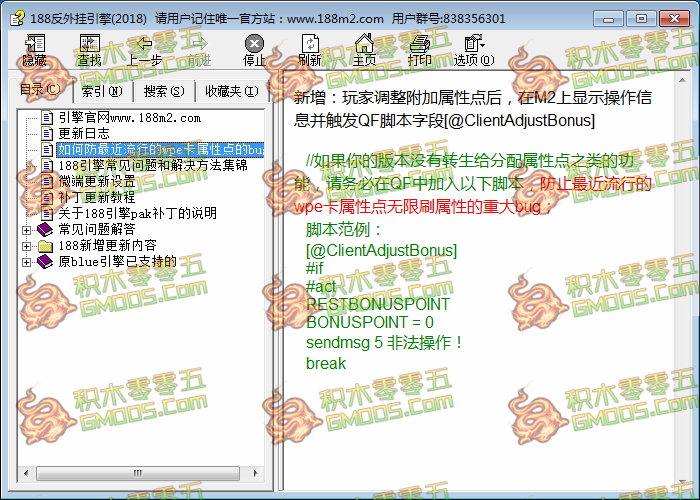The image size is (700, 500).
Task: Click the break script line
Action: click(x=326, y=363)
